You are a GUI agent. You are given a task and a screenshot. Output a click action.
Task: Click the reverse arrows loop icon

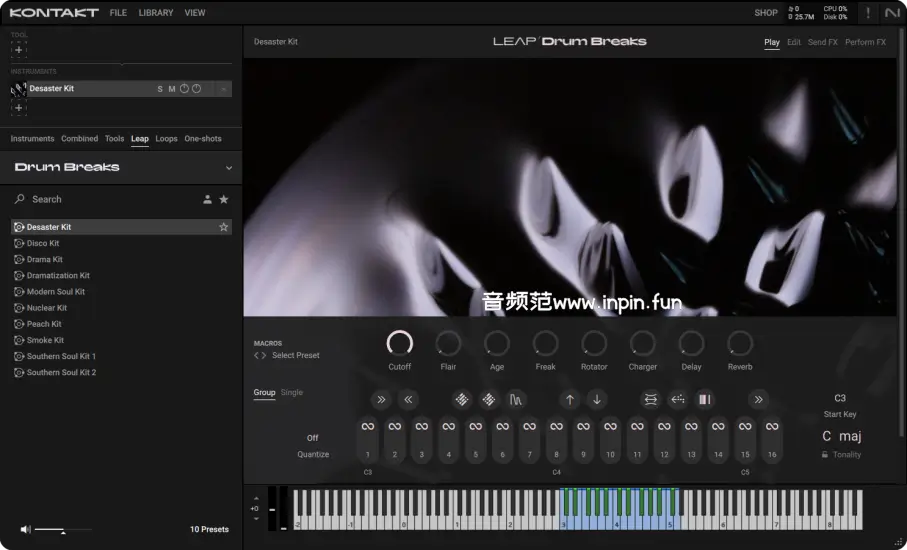[650, 399]
